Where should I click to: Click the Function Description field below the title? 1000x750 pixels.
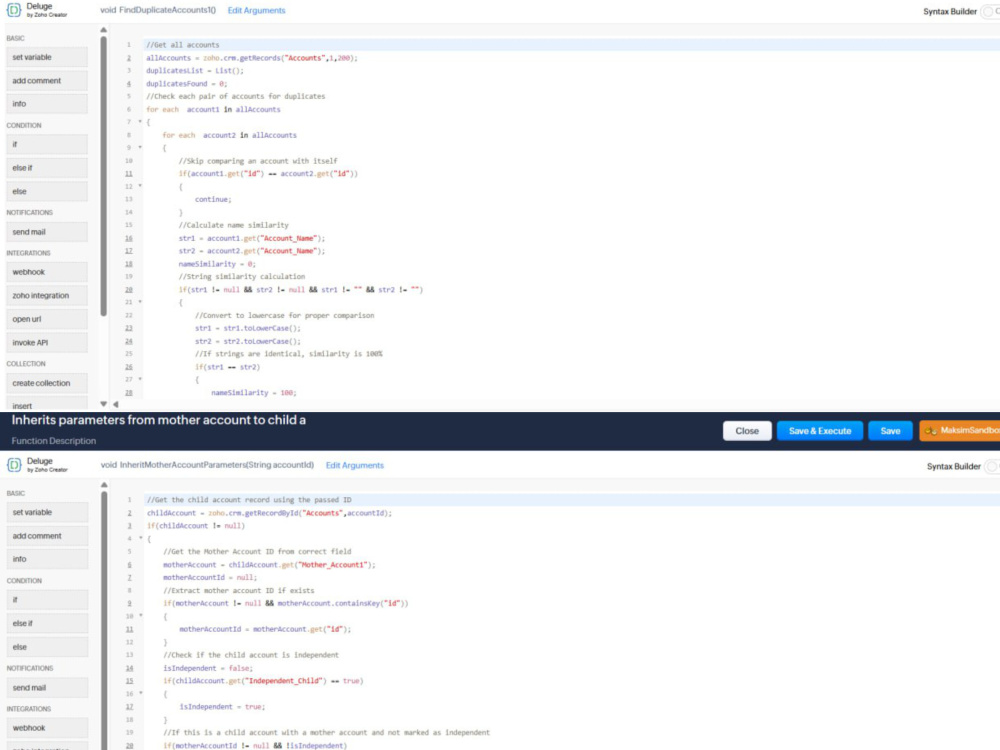point(54,441)
